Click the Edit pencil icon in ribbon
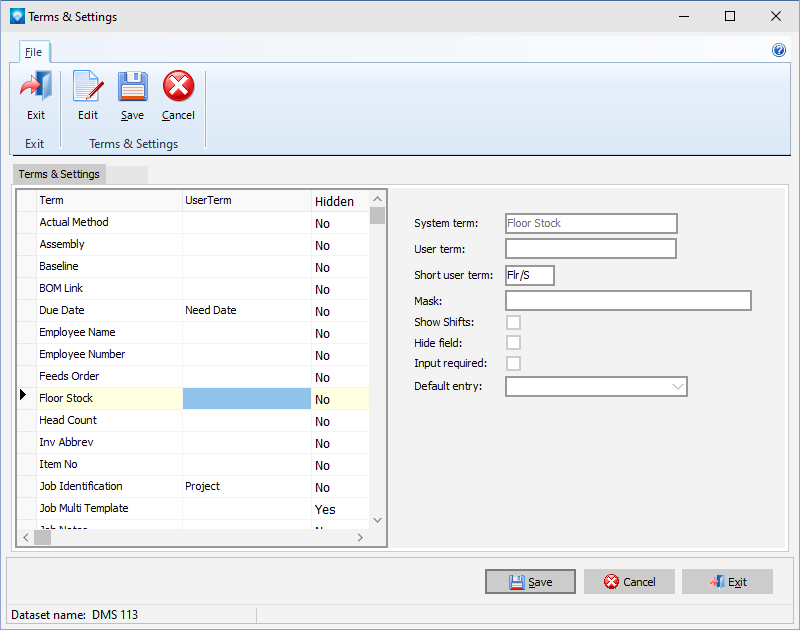 click(x=88, y=88)
